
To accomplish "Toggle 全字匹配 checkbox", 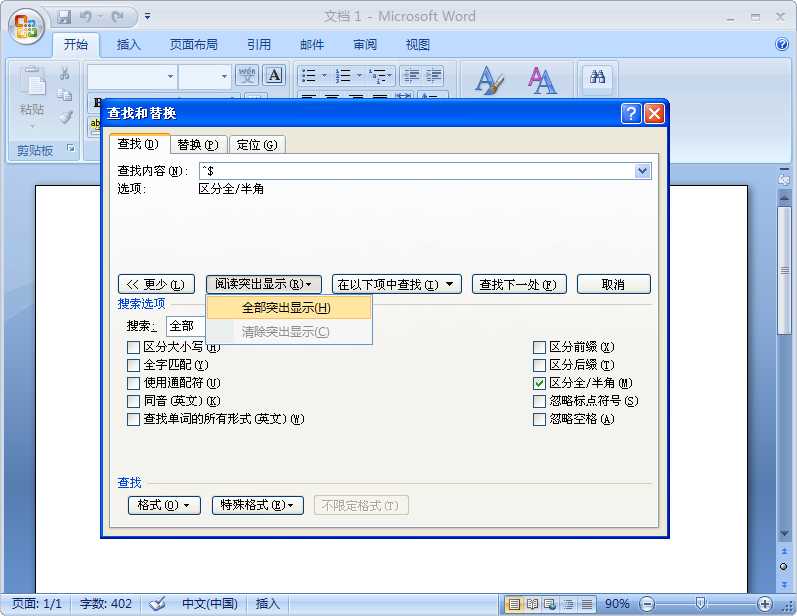I will 133,365.
